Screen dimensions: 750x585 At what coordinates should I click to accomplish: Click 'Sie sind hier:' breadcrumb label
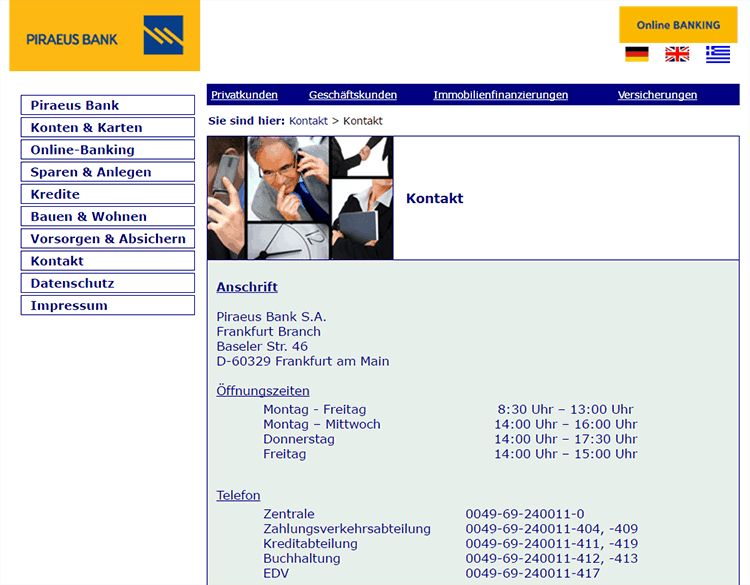click(x=246, y=121)
